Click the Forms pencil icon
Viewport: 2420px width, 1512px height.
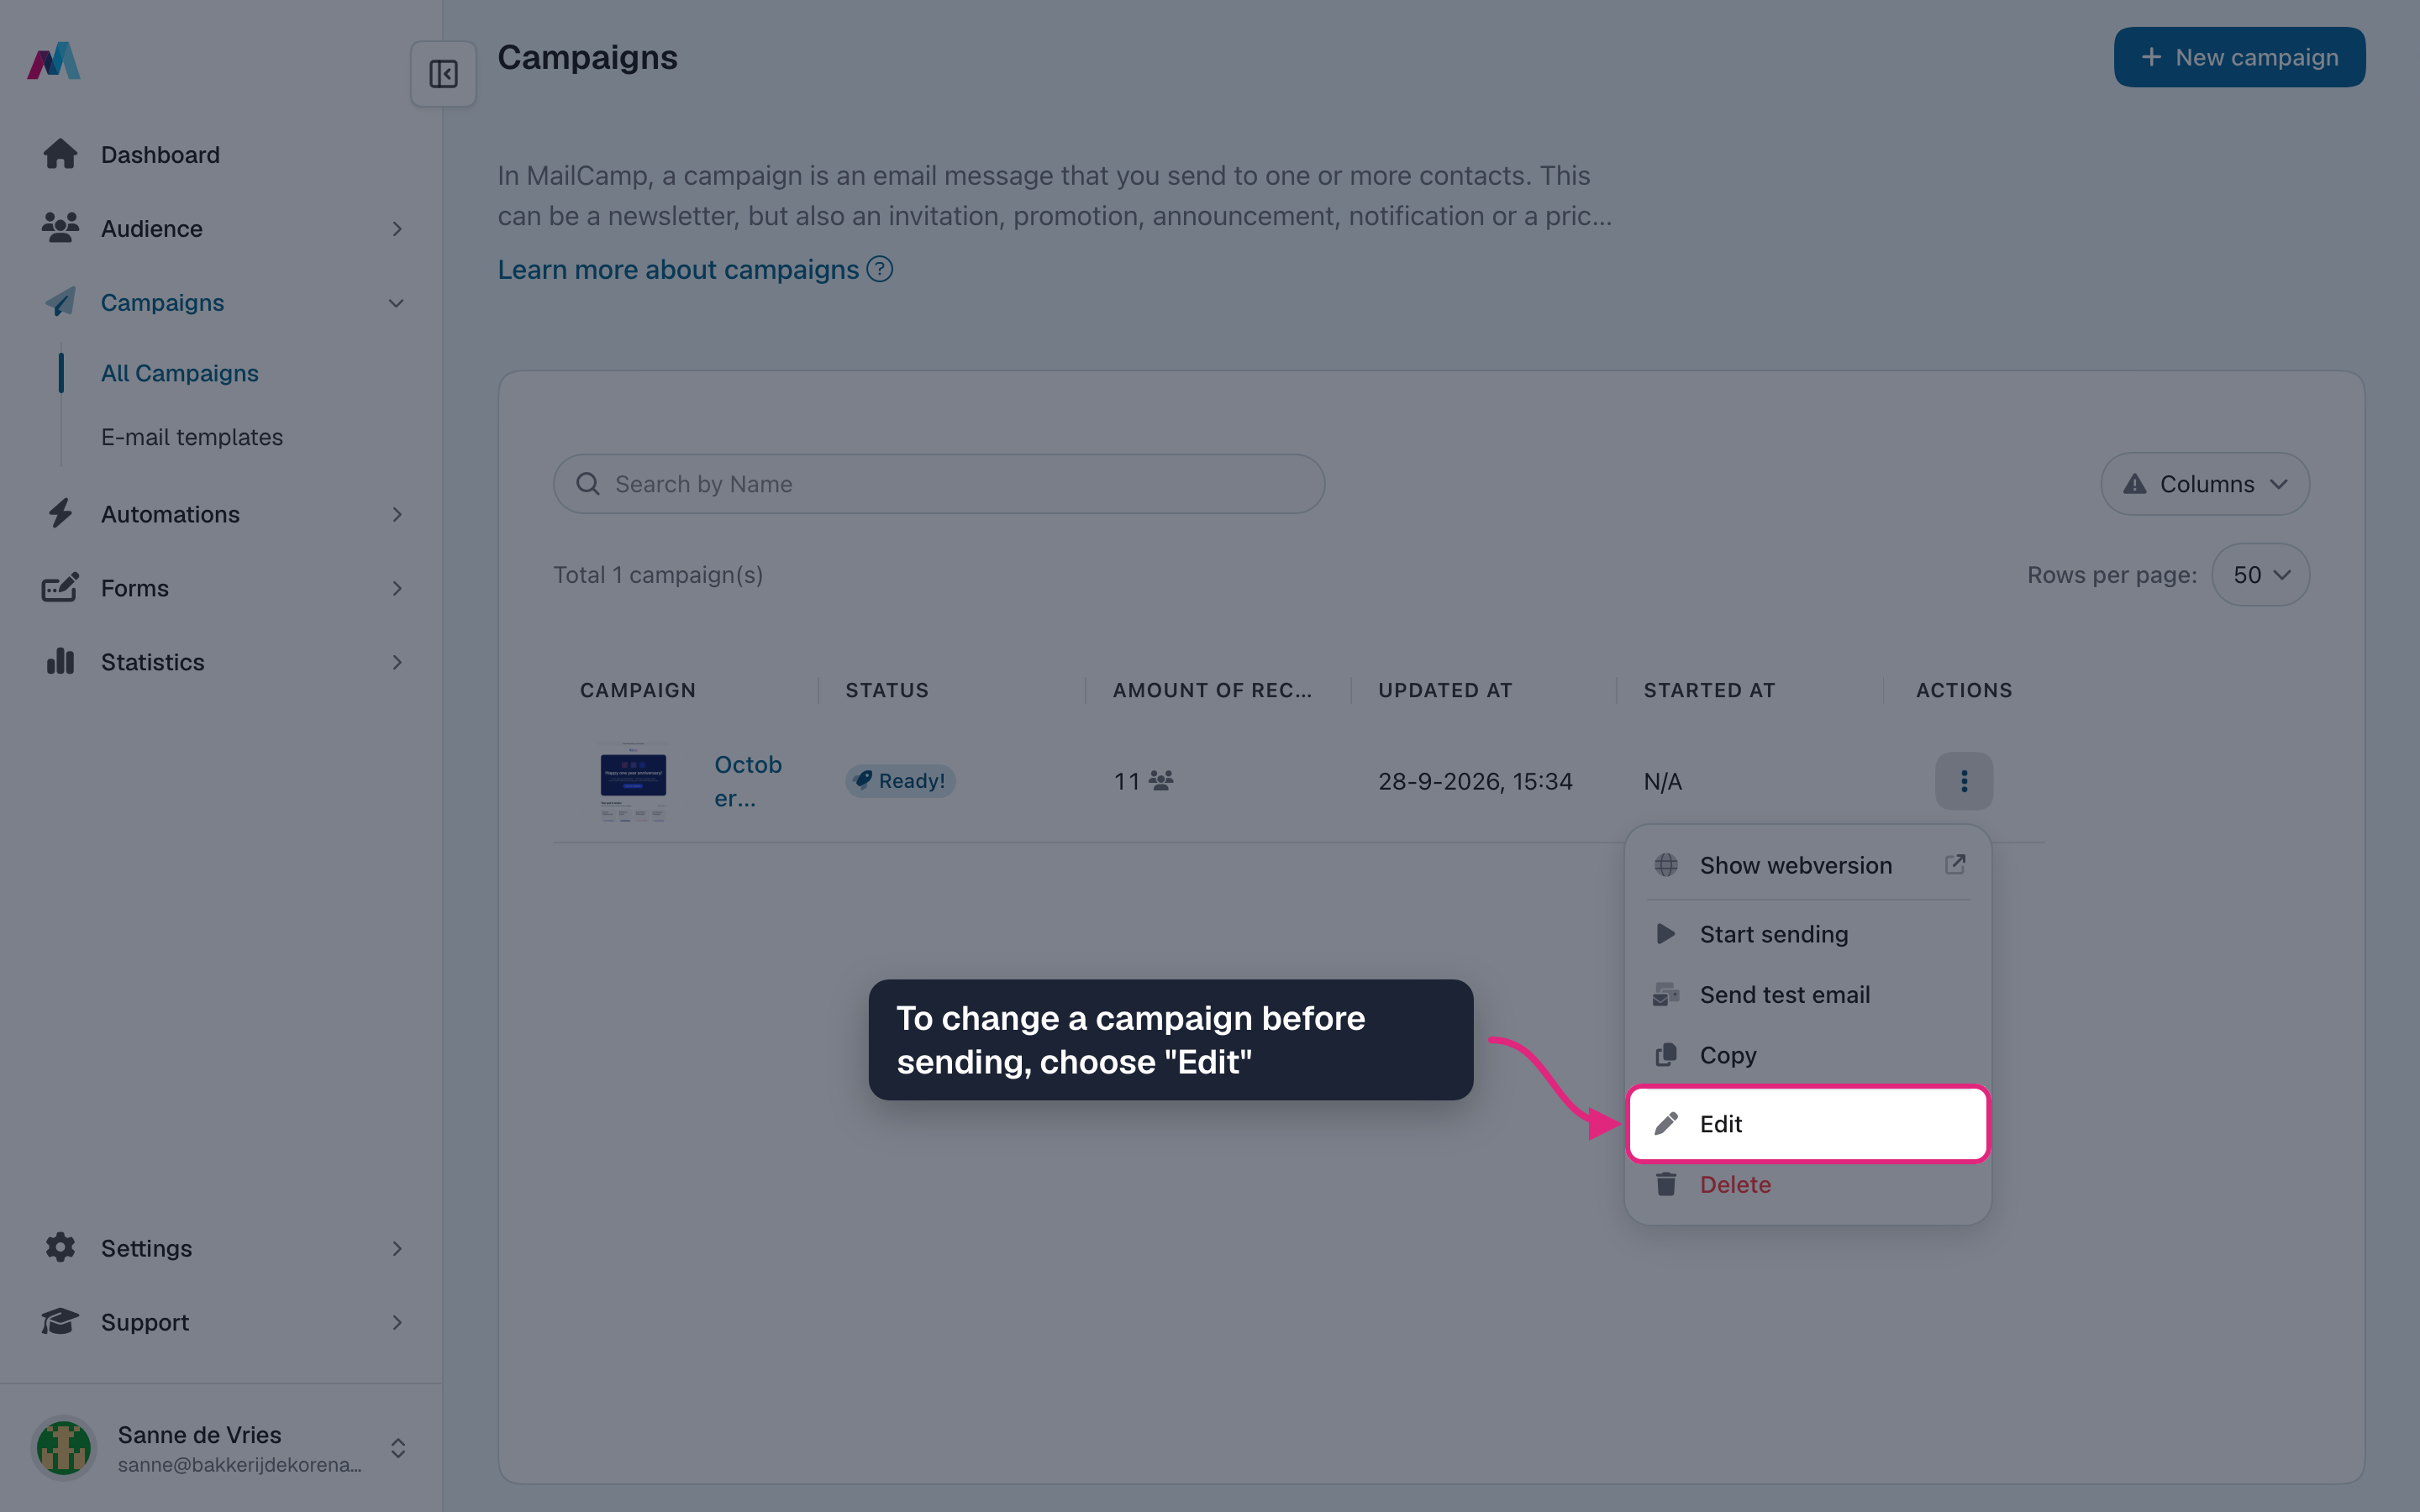tap(60, 587)
